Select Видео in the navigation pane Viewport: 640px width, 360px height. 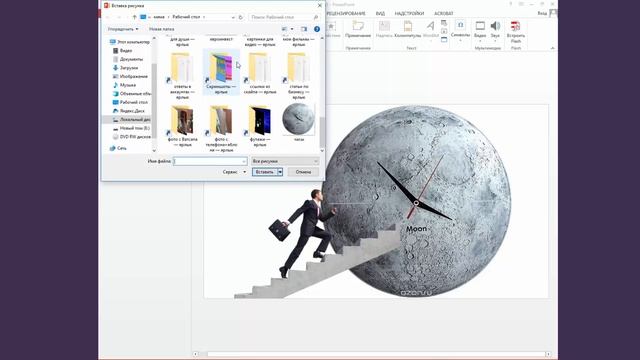click(122, 51)
